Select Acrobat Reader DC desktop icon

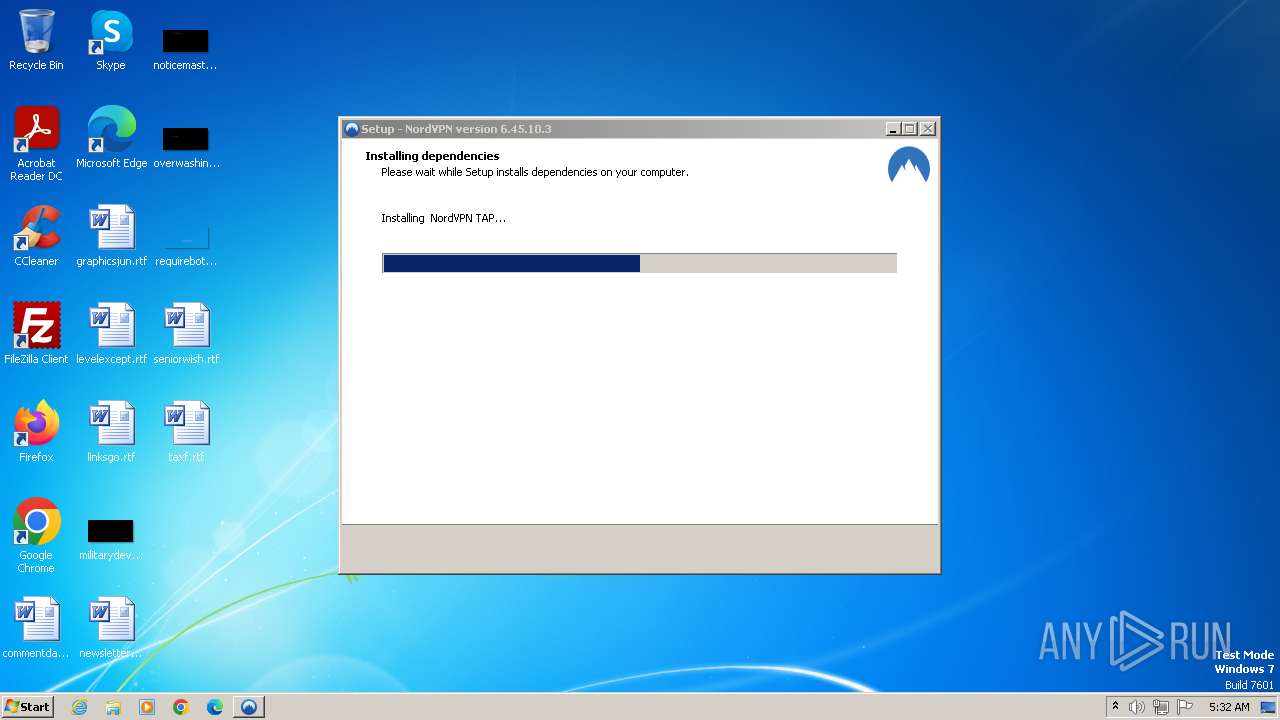[x=36, y=143]
